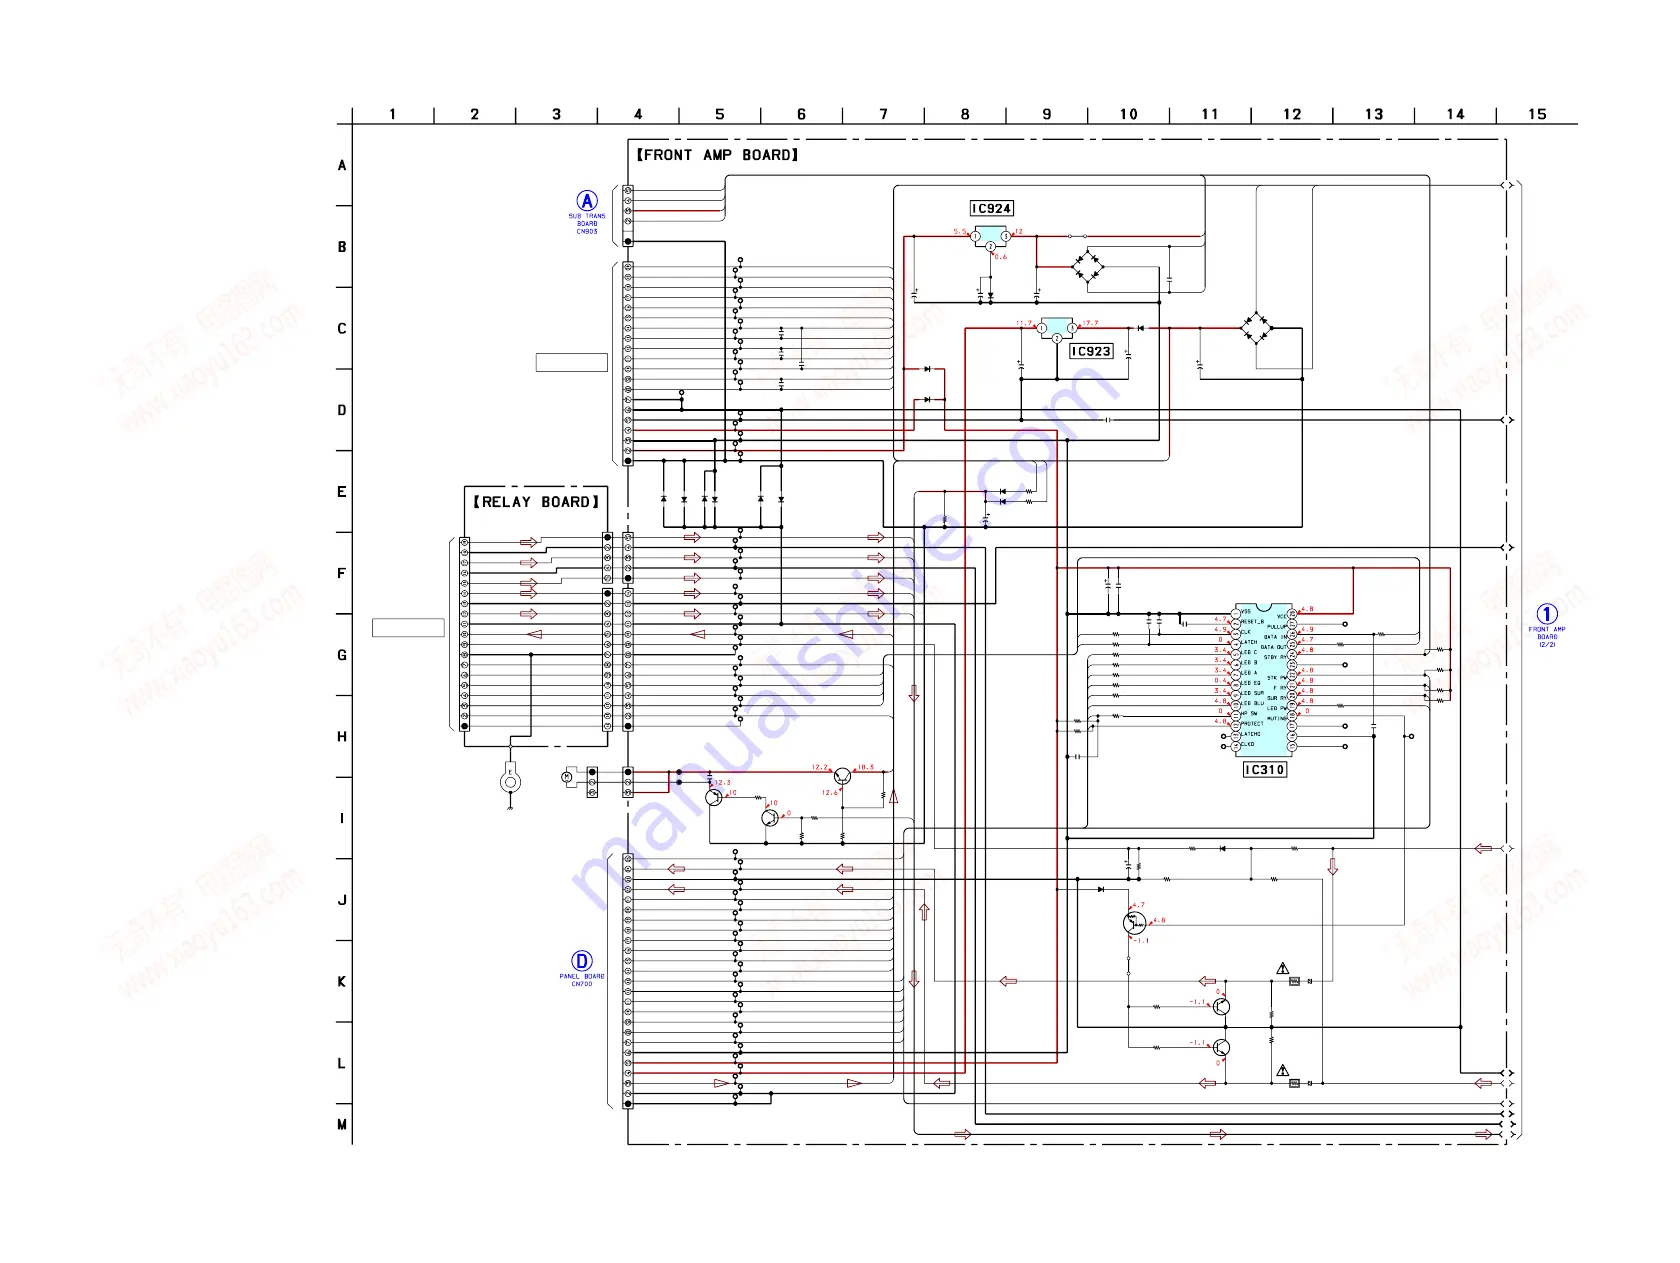Click the DATA OUT pin label on IC310
The width and height of the screenshot is (1680, 1263).
pyautogui.click(x=1274, y=647)
